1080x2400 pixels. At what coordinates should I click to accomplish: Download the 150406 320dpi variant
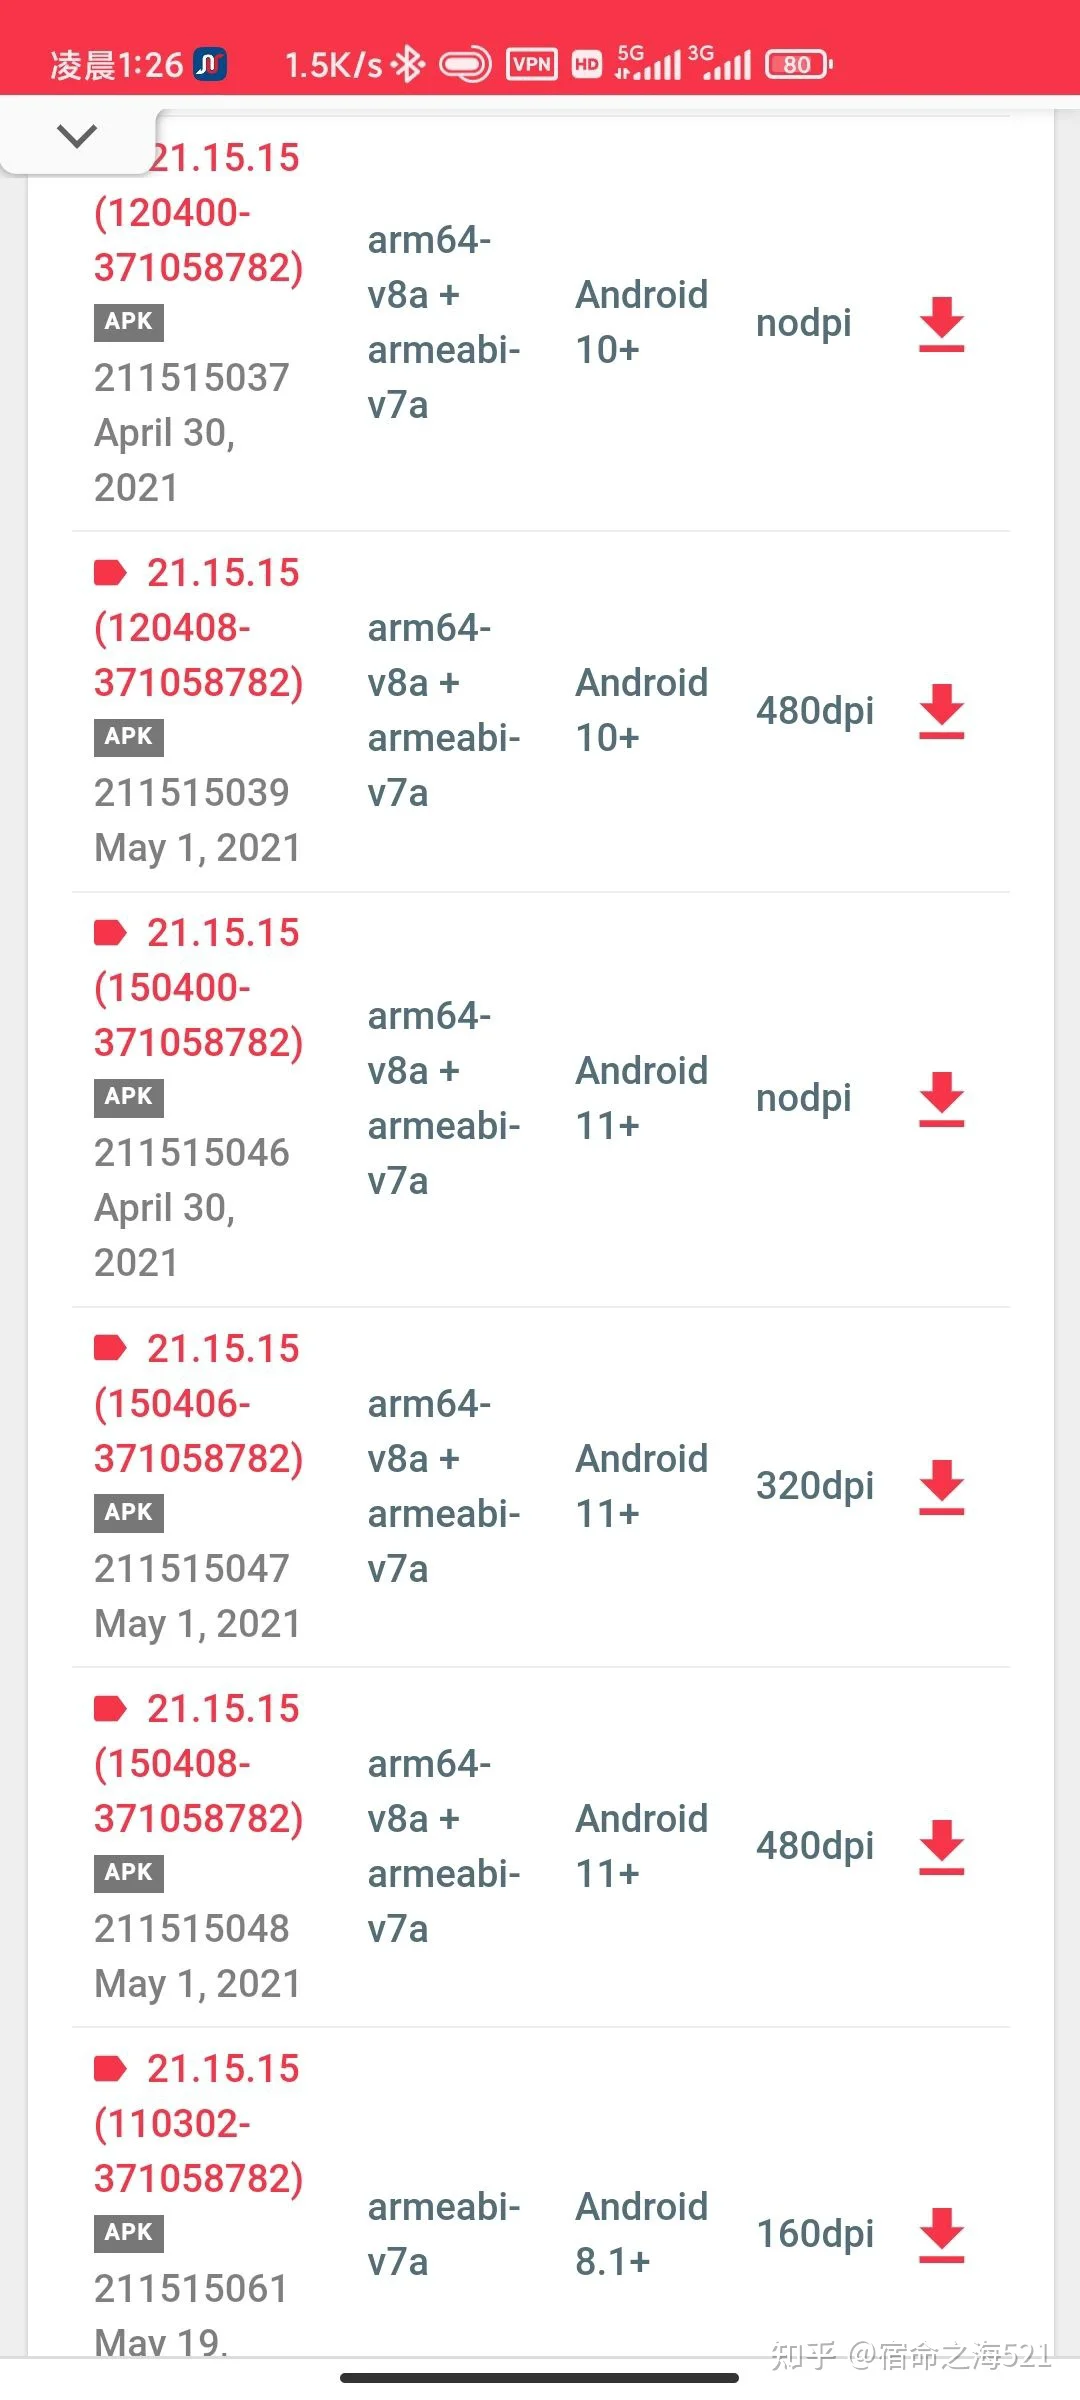point(941,1487)
